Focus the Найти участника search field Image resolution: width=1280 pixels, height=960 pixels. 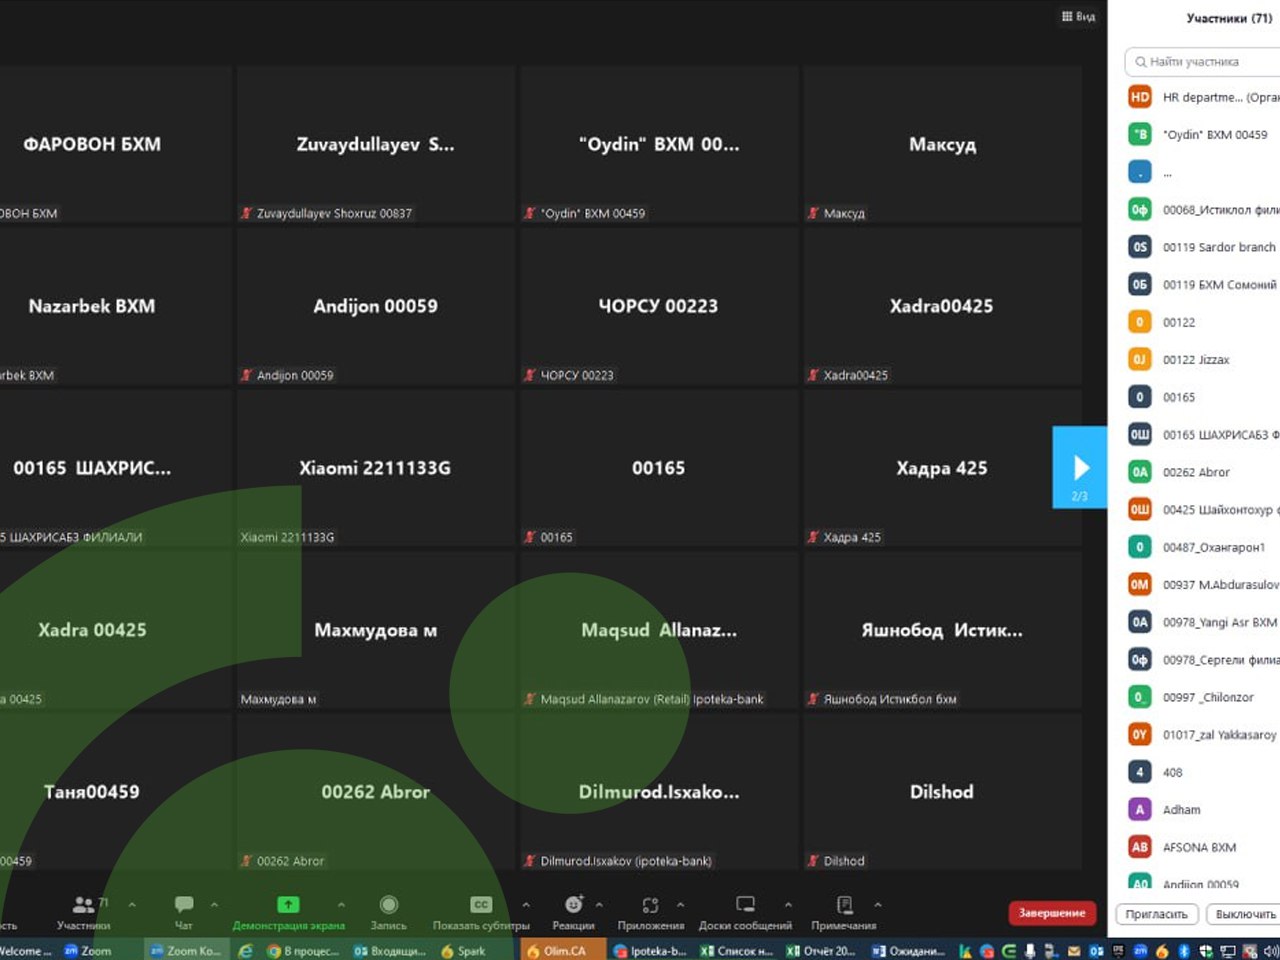(1203, 62)
